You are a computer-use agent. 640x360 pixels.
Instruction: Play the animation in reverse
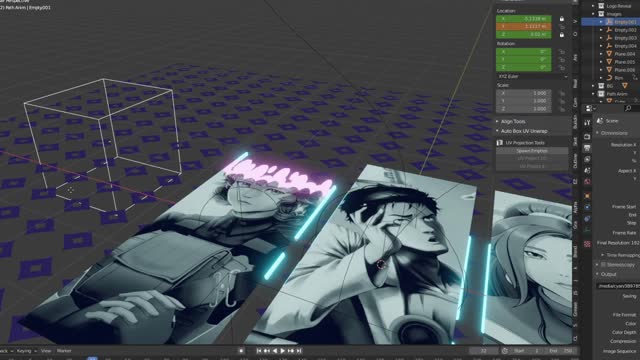pos(275,351)
